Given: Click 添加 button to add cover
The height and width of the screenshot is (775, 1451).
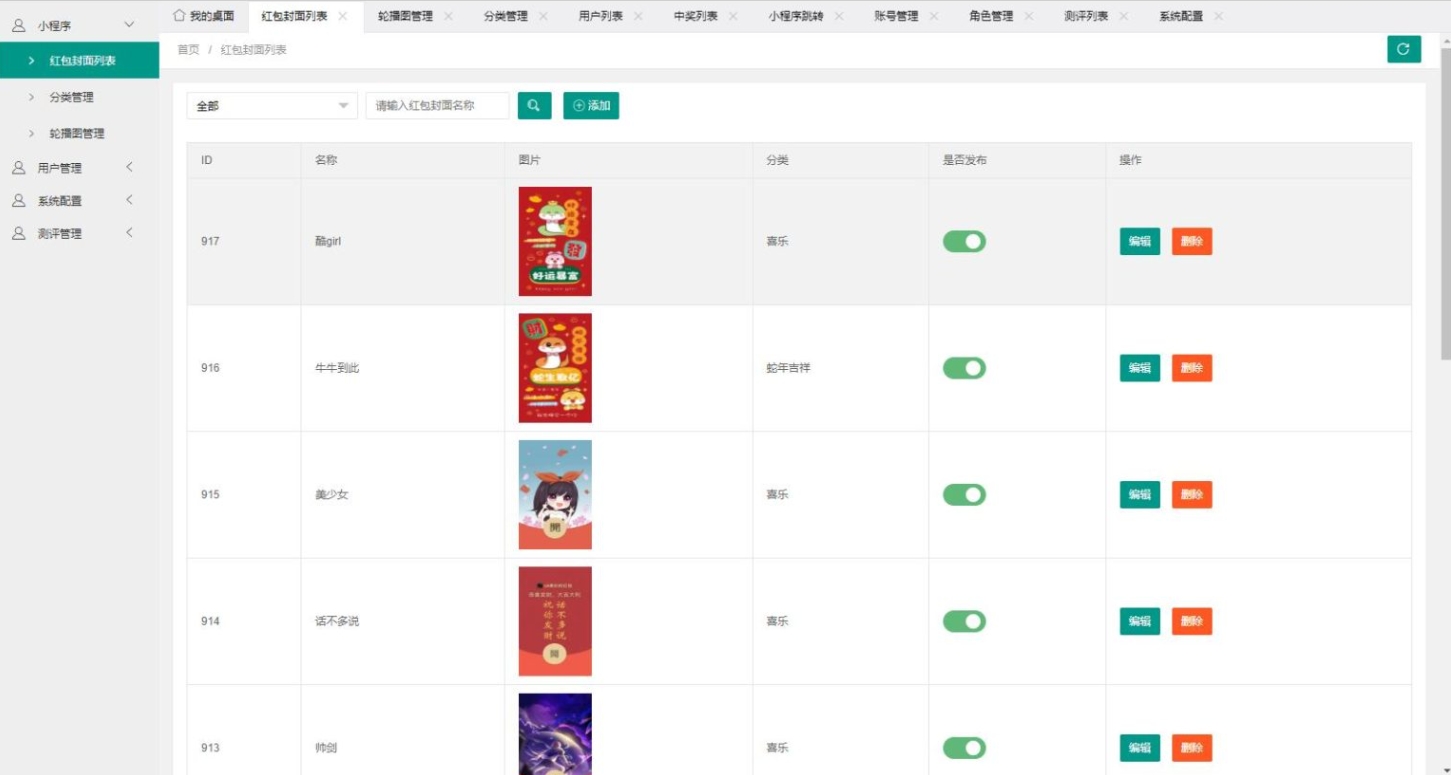Looking at the screenshot, I should pyautogui.click(x=591, y=105).
